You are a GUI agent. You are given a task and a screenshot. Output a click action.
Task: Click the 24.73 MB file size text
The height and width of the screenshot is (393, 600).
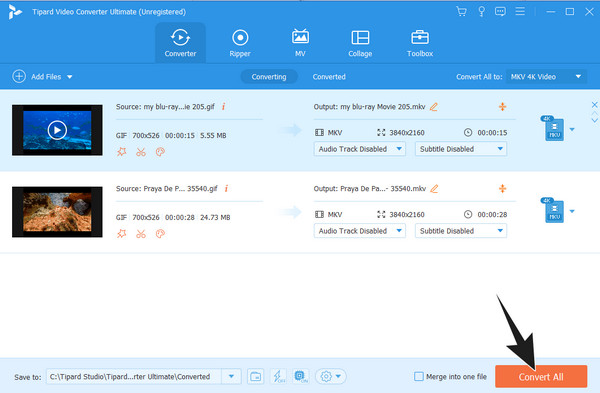pos(215,217)
